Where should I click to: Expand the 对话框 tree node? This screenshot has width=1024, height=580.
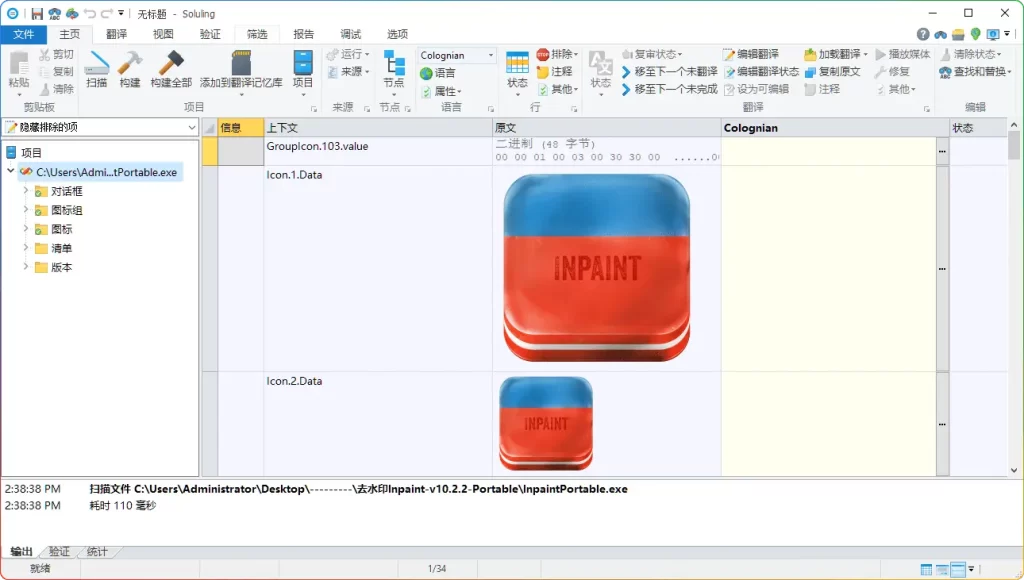[25, 191]
